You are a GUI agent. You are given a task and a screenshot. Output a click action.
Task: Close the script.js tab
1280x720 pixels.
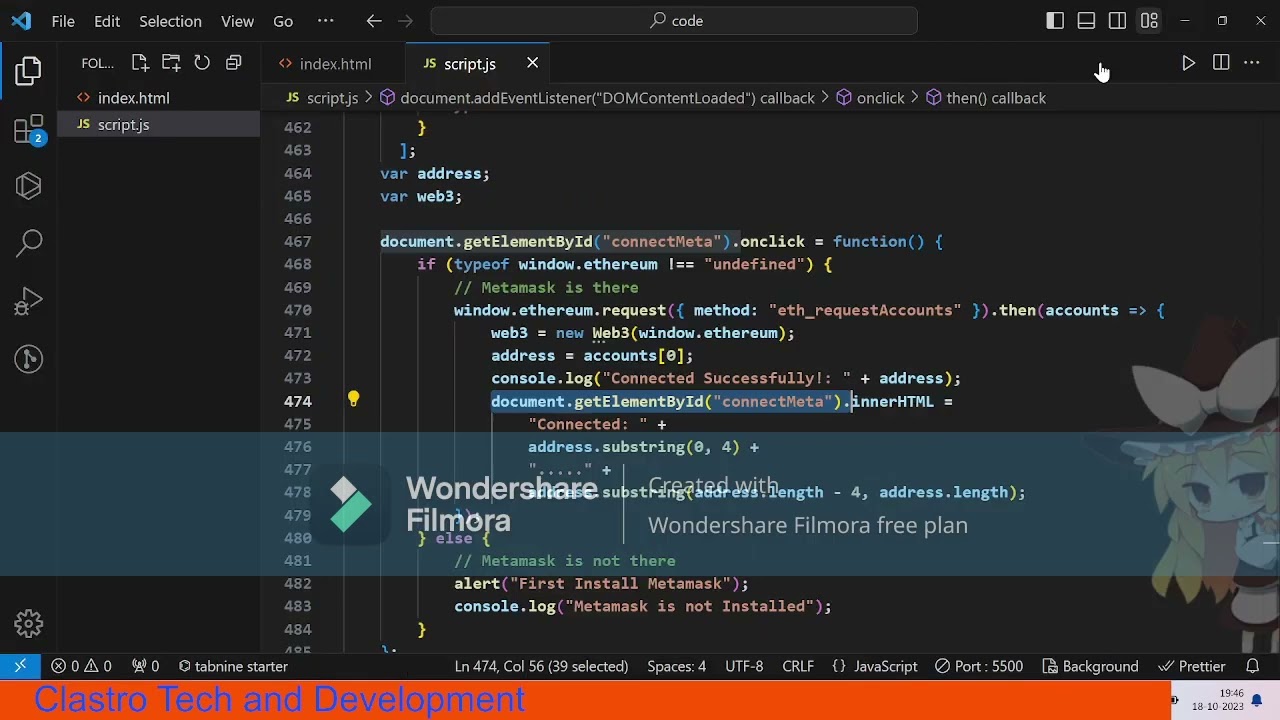coord(533,63)
